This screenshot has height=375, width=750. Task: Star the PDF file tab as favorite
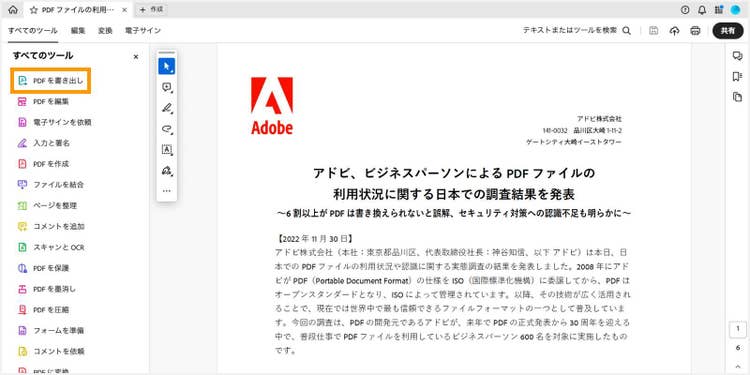coord(34,10)
